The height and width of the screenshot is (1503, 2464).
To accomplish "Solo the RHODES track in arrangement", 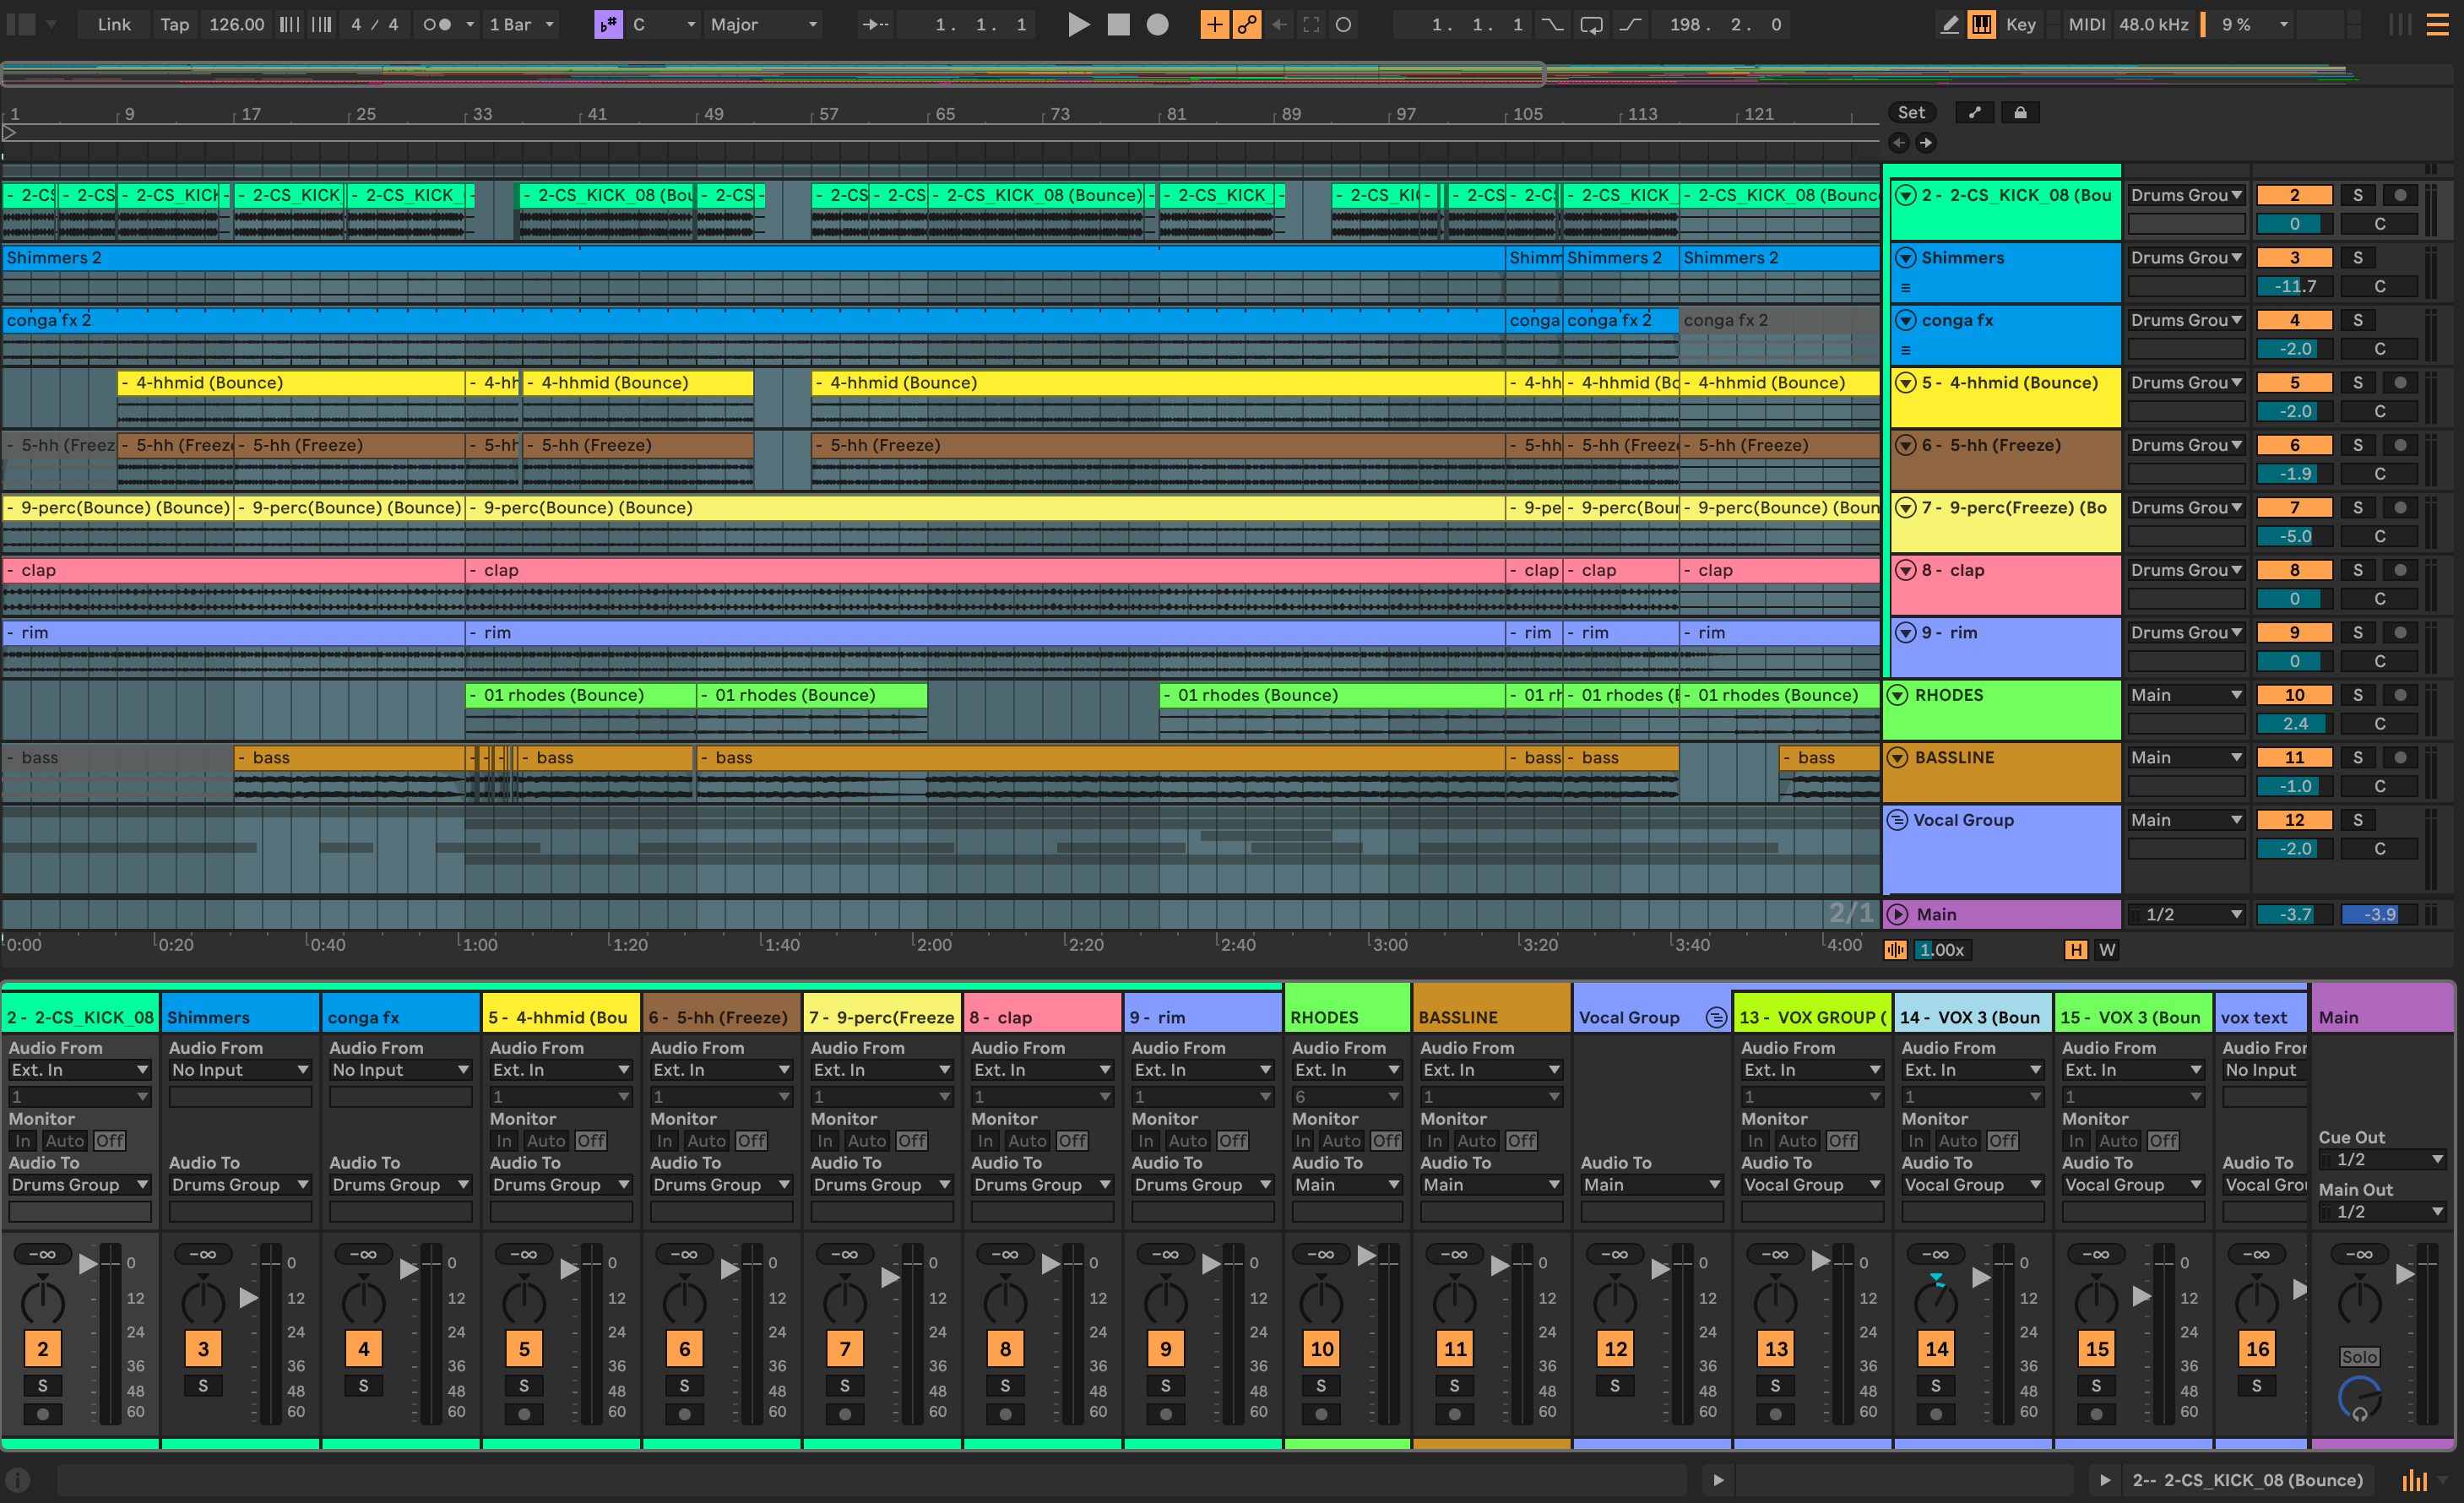I will [x=2357, y=695].
